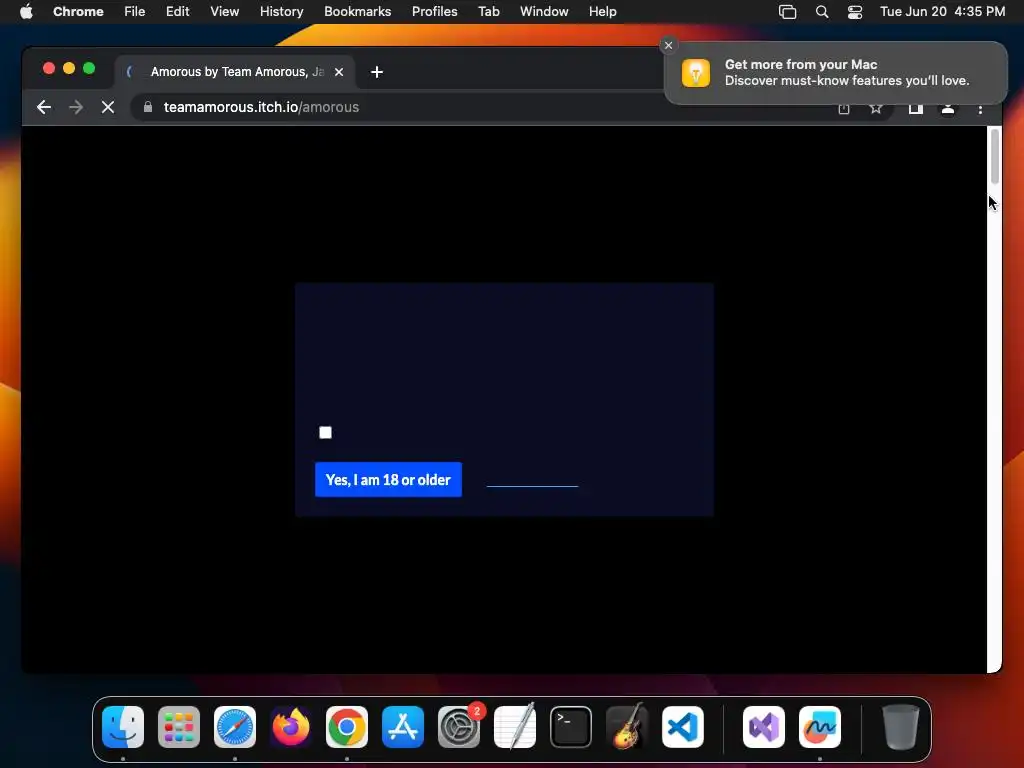Open Stage Manager from the menu bar icon

788,12
